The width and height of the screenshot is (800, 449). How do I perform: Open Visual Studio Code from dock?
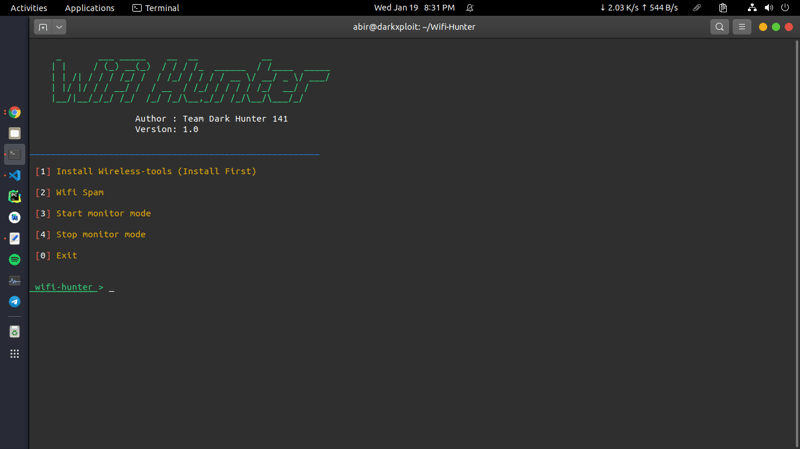click(x=14, y=175)
